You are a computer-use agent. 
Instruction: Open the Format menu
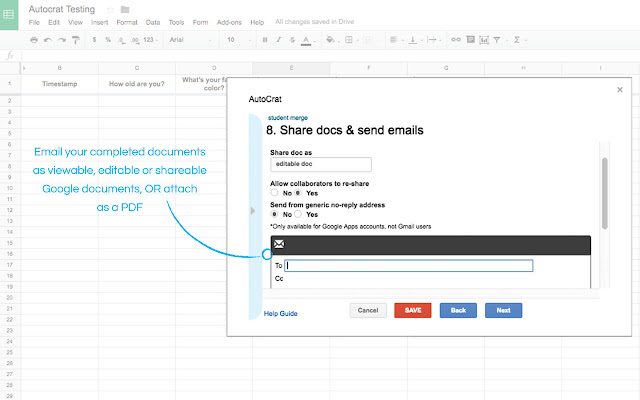pyautogui.click(x=127, y=22)
